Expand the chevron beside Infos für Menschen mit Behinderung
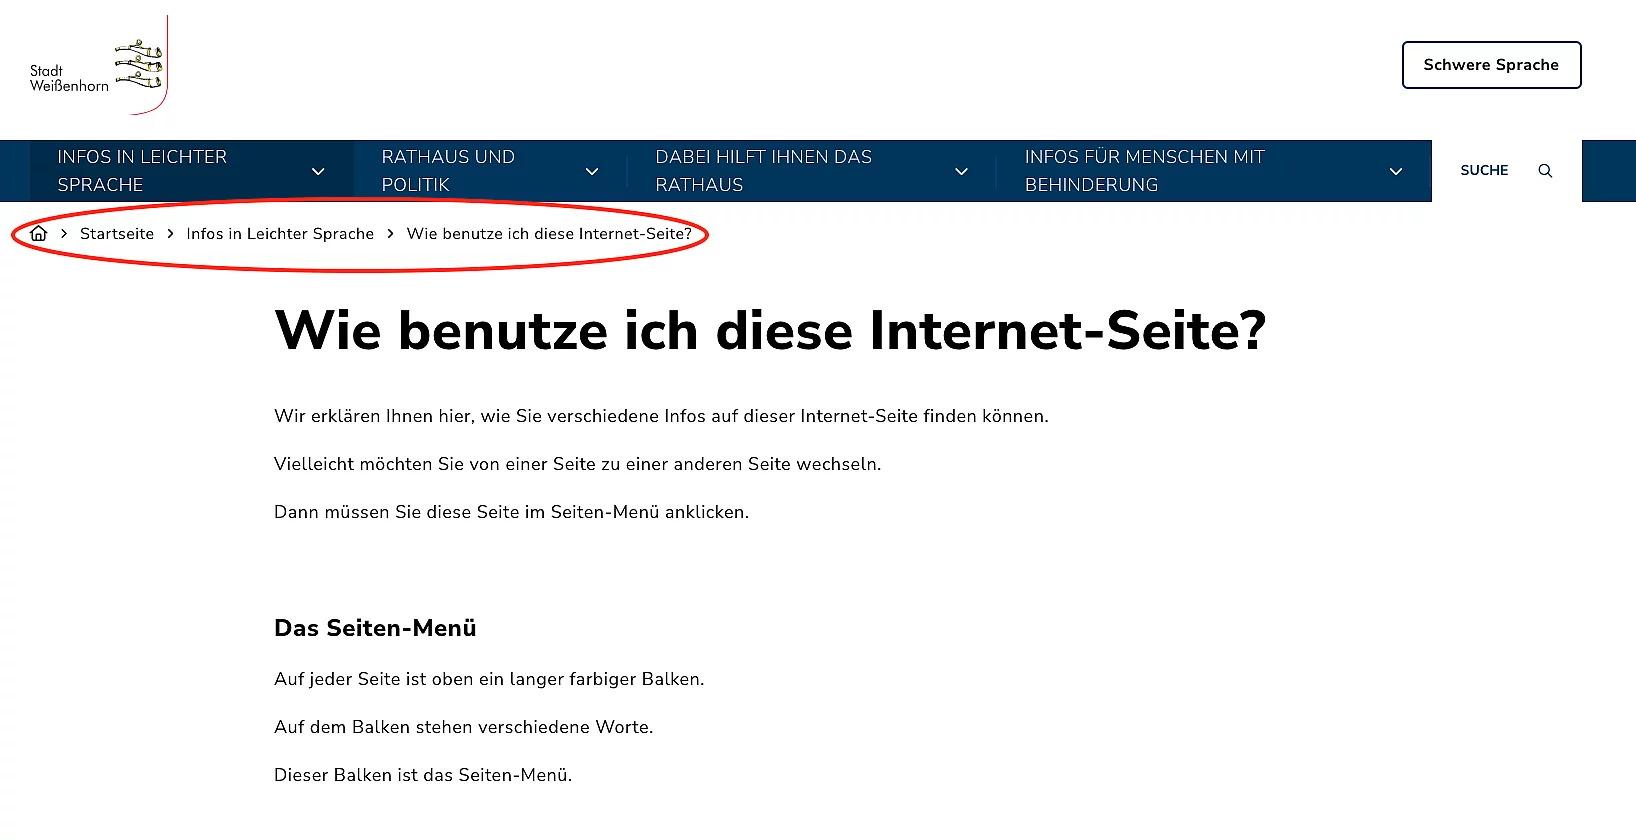The width and height of the screenshot is (1636, 840). pos(1396,171)
